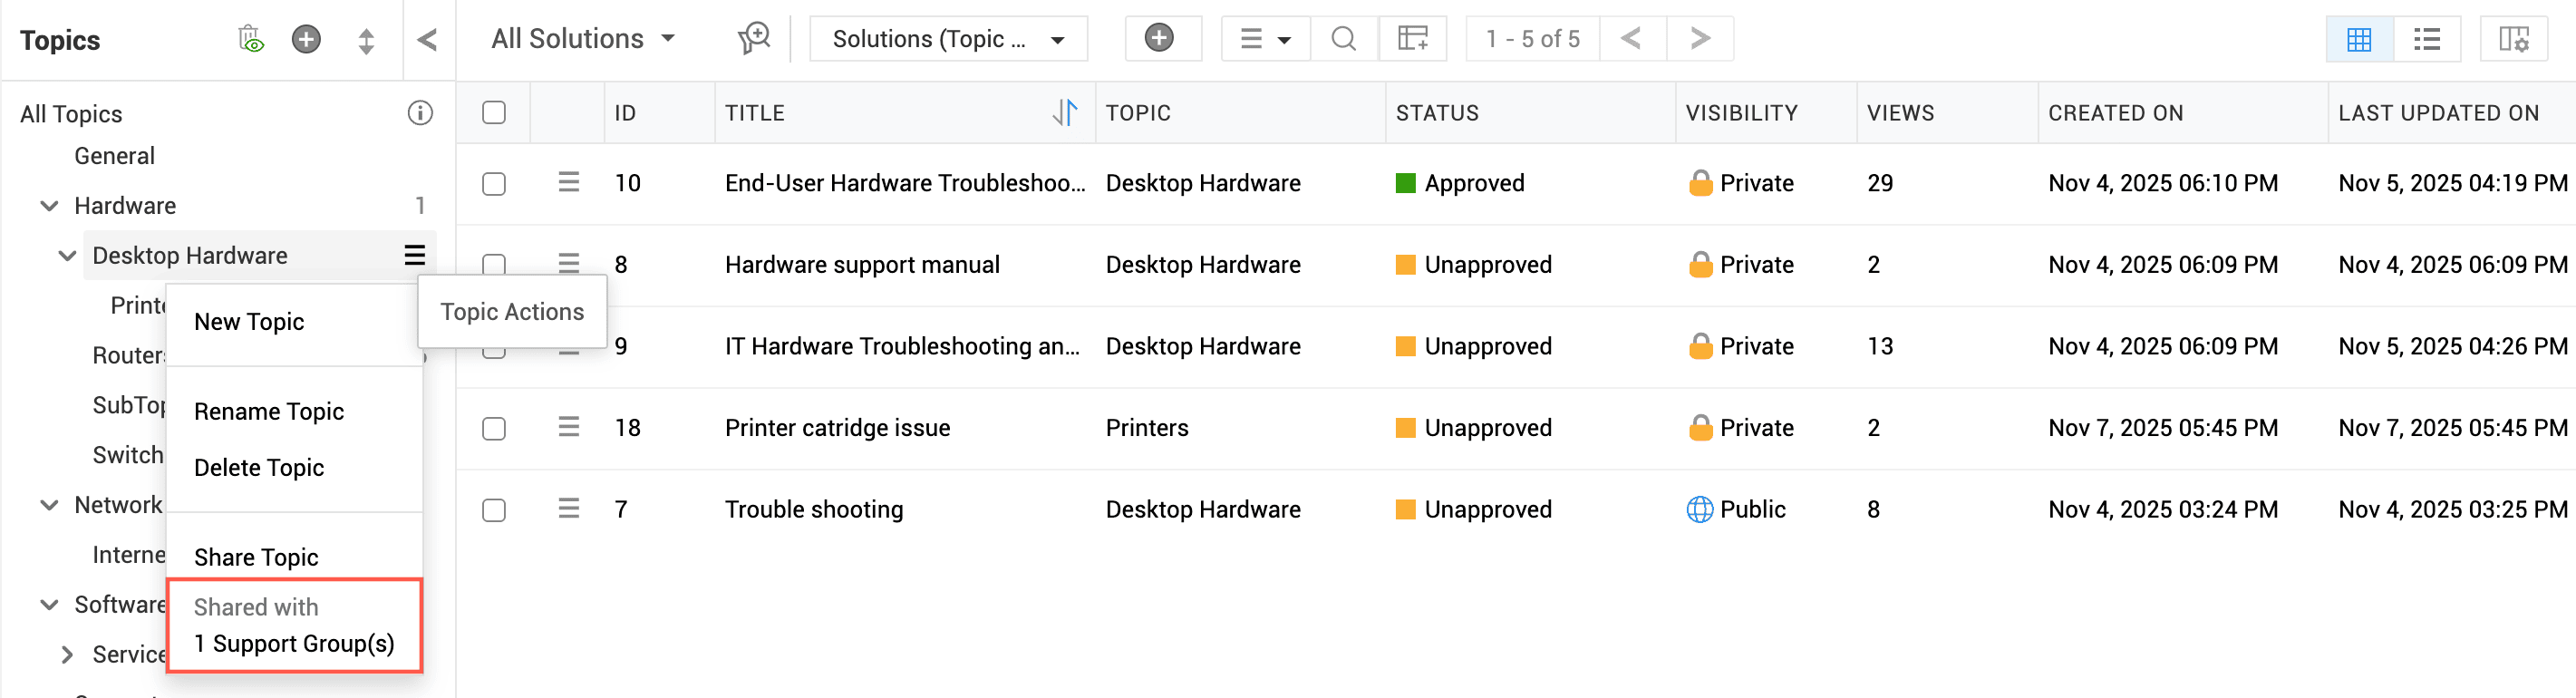
Task: Collapse the Desktop Hardware tree node
Action: [67, 256]
